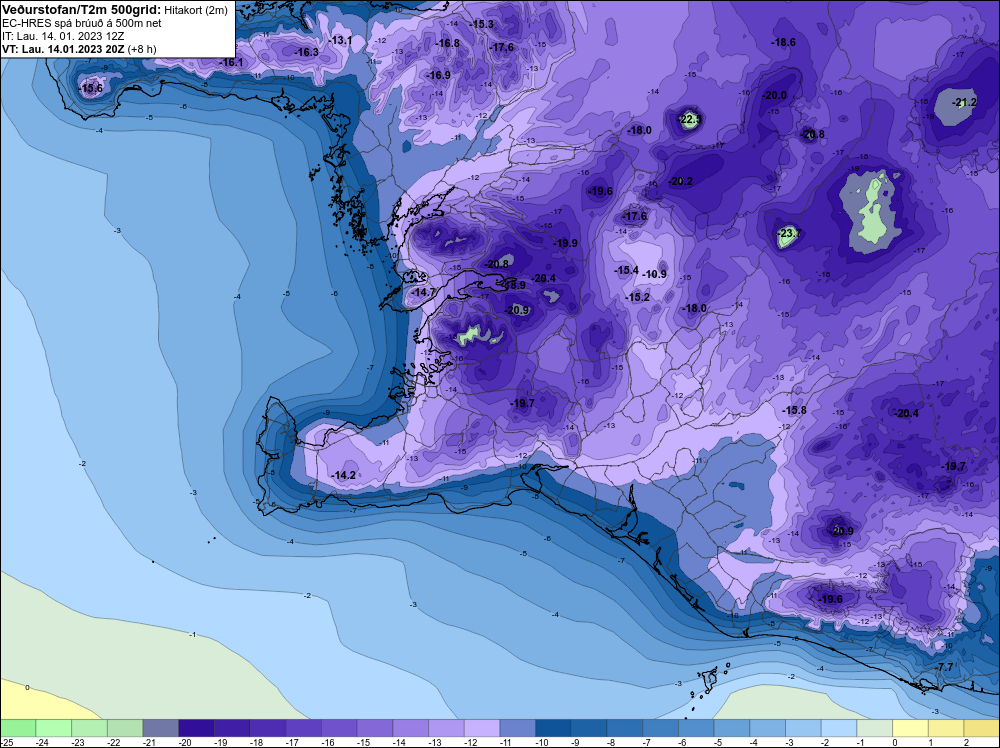Select the -15.2 temperature value
This screenshot has width=1000, height=748.
[x=638, y=297]
